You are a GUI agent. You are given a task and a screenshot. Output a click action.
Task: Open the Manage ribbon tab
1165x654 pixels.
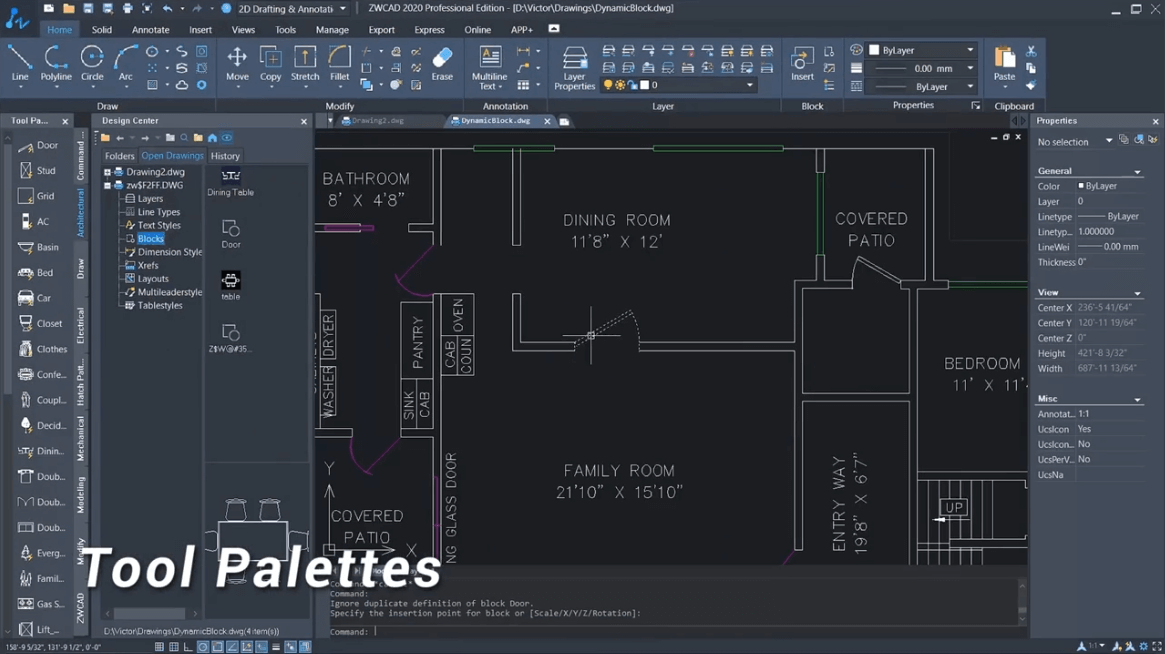point(332,30)
